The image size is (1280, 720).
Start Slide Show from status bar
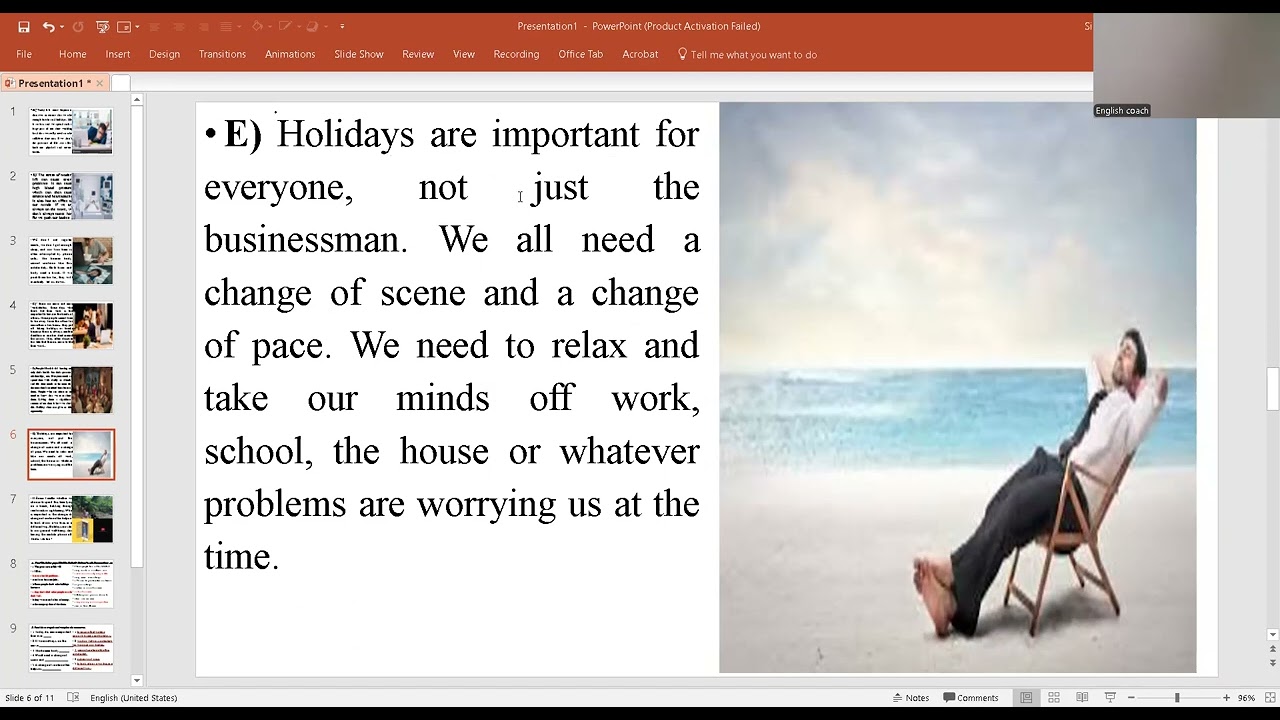click(1110, 698)
